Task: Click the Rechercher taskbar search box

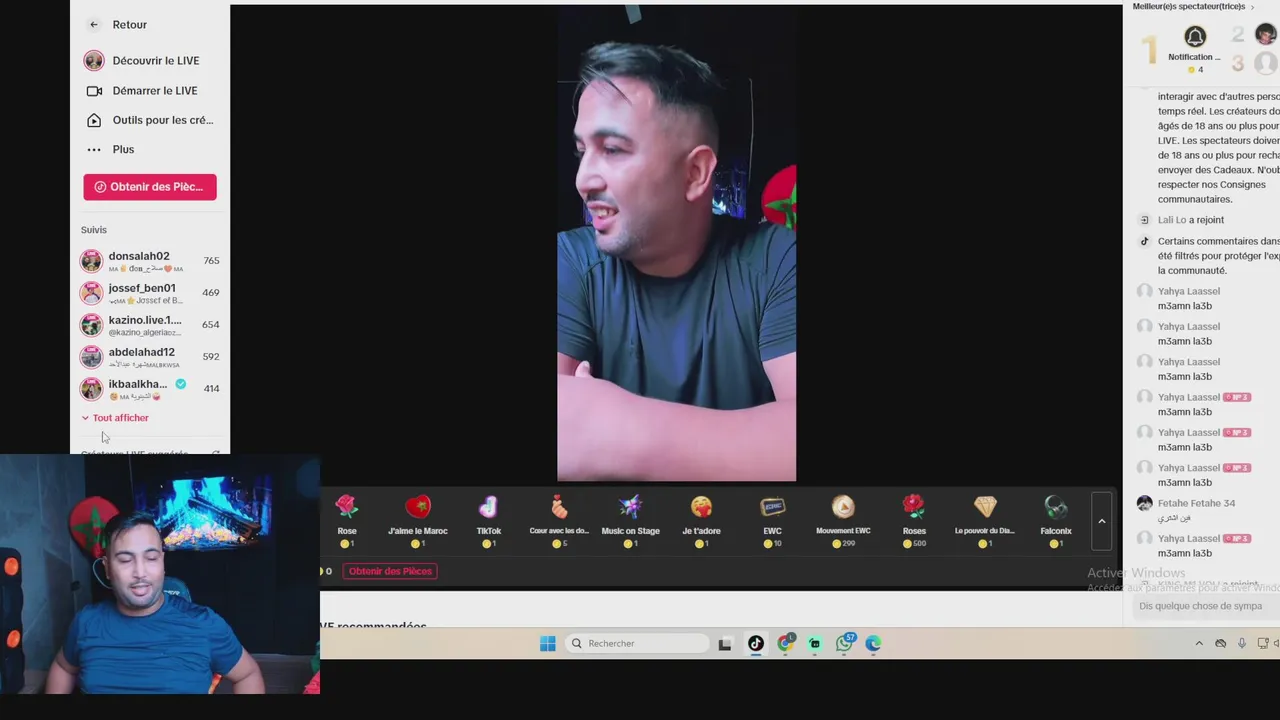Action: coord(636,644)
